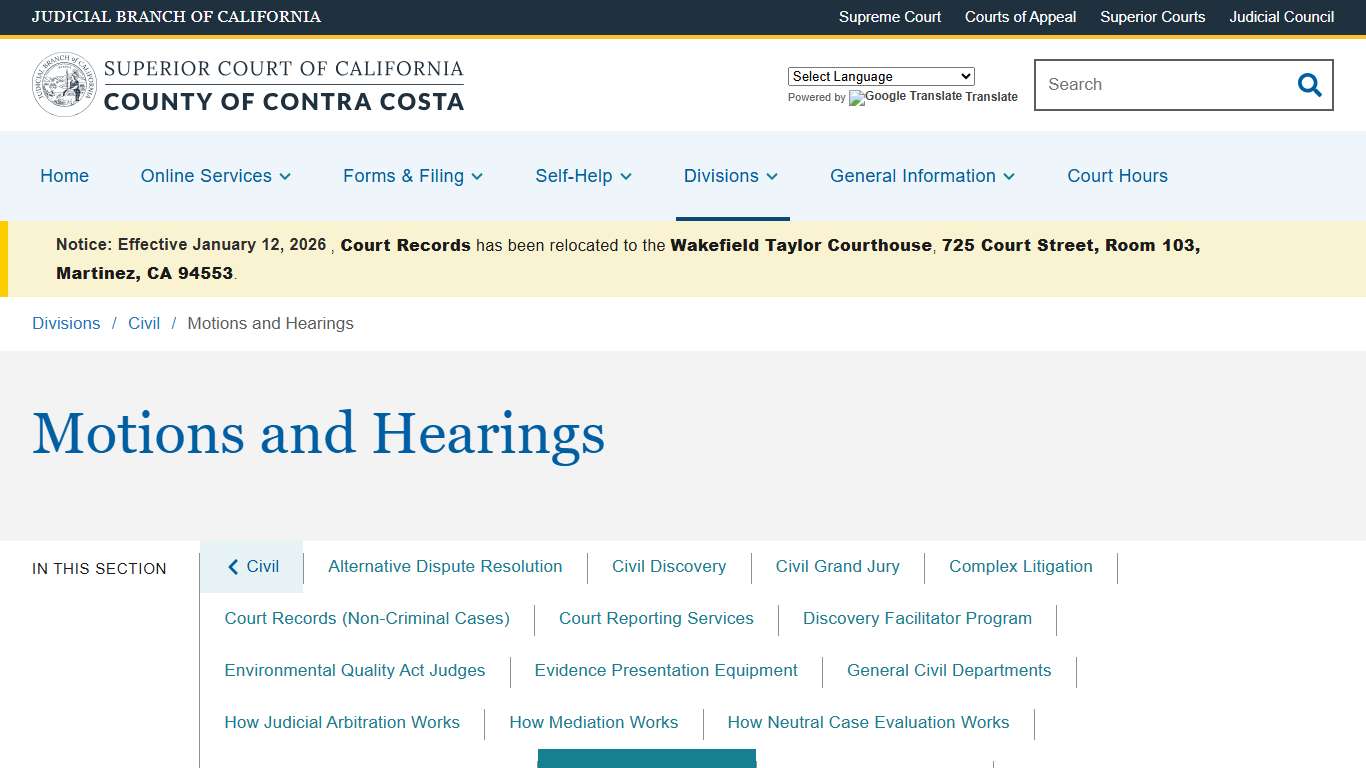1366x768 pixels.
Task: Expand the Online Services chevron icon
Action: 285,176
